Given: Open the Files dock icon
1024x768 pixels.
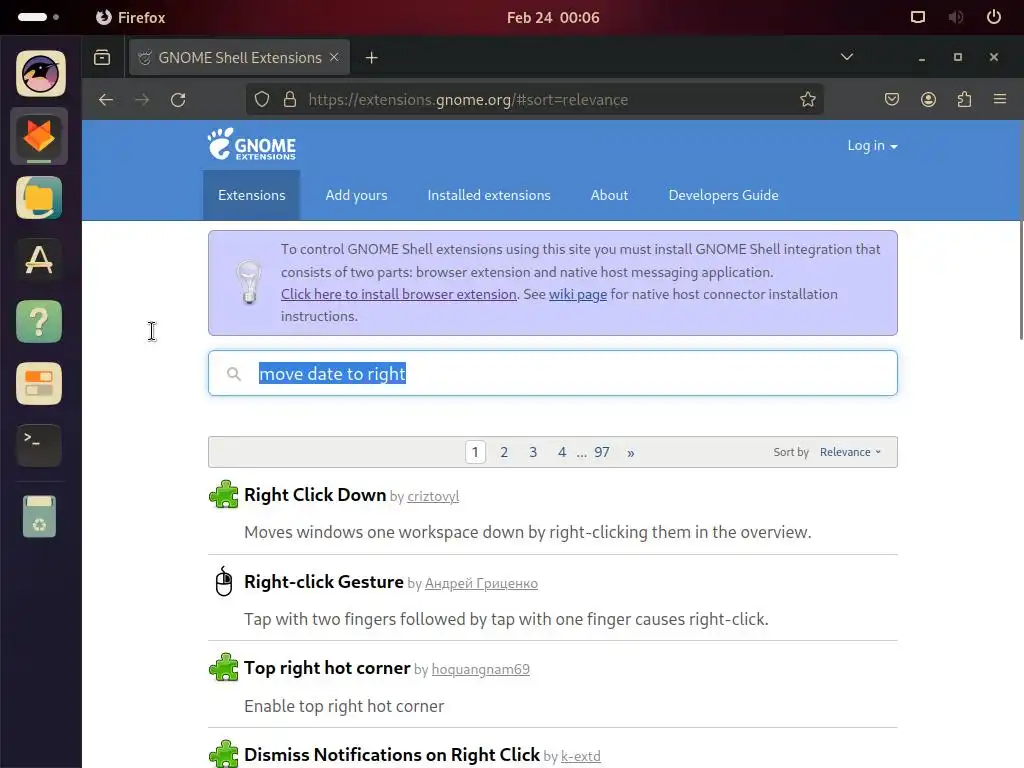Looking at the screenshot, I should [39, 198].
